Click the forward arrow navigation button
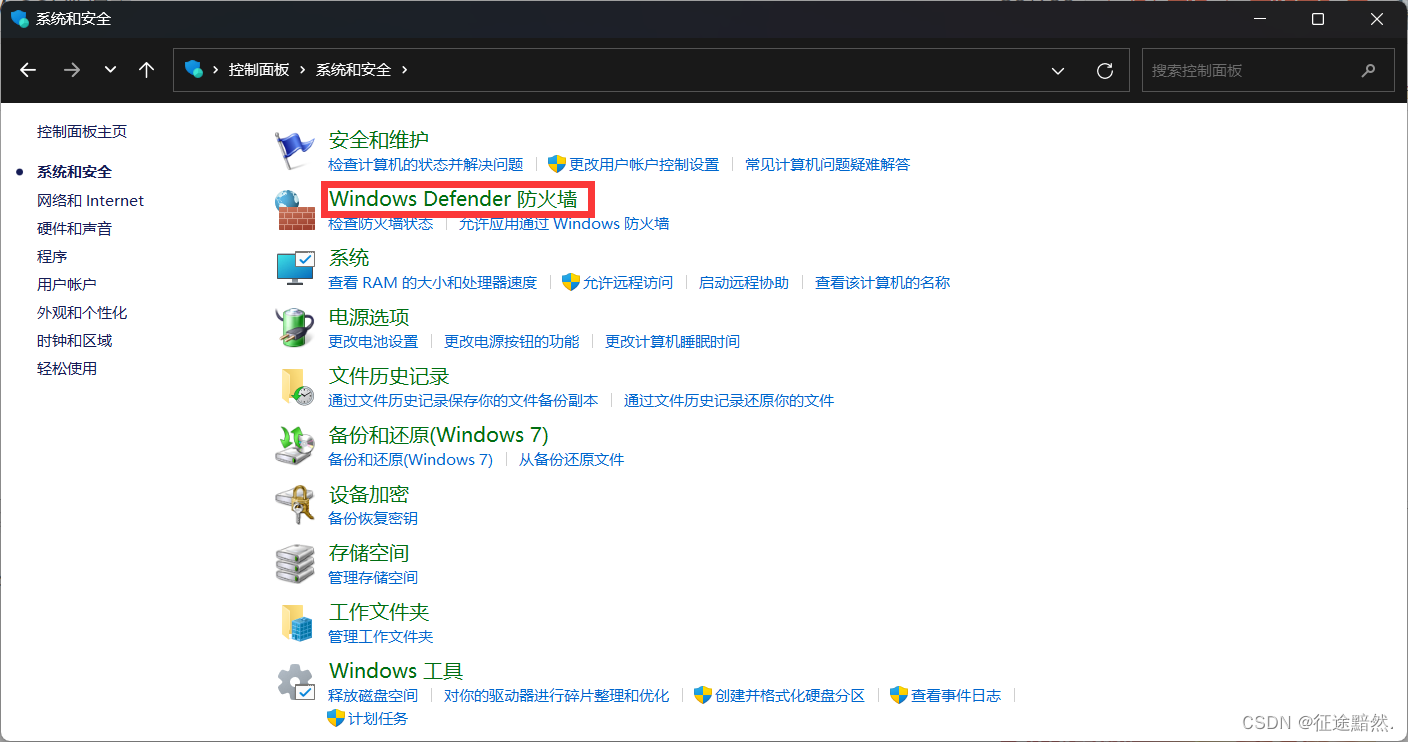 (x=71, y=70)
